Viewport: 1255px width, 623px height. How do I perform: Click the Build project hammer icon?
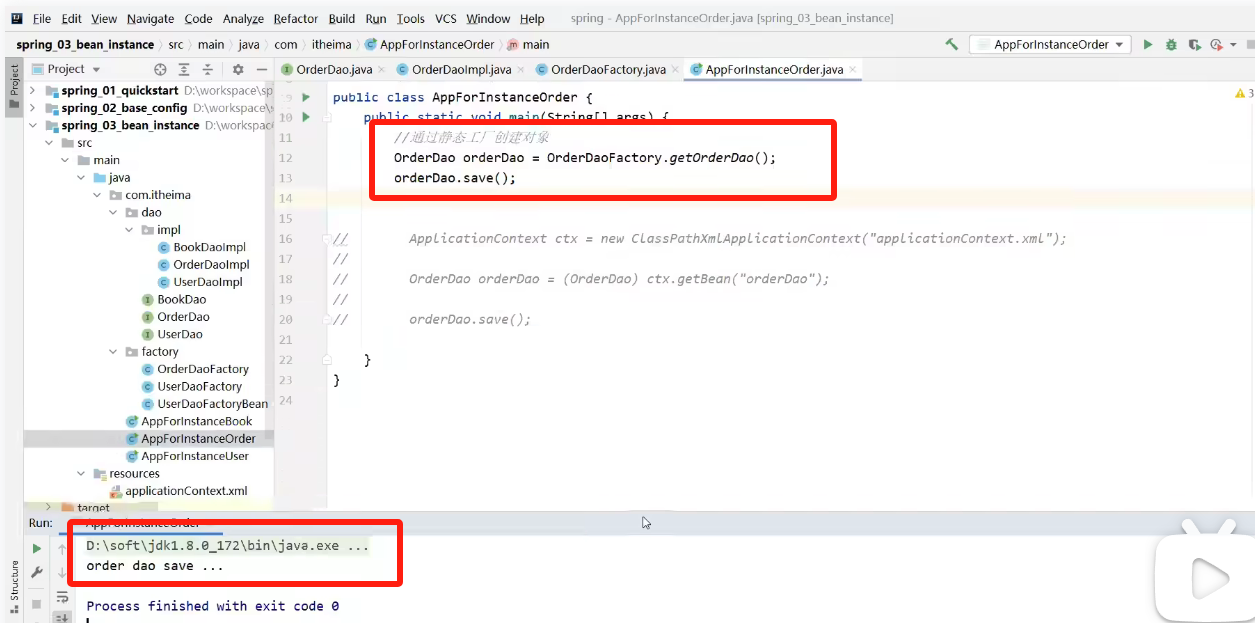click(x=951, y=44)
